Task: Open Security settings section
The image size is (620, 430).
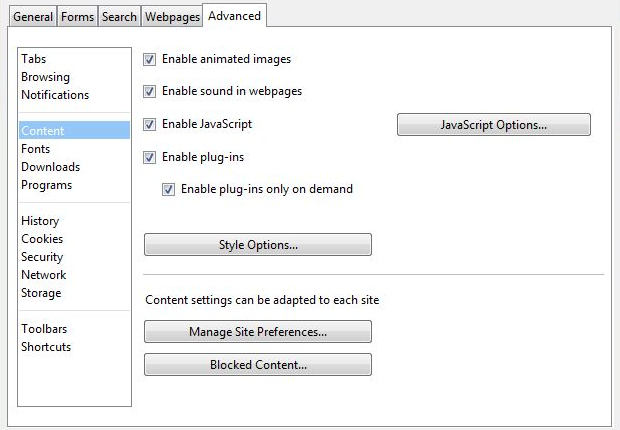Action: pyautogui.click(x=74, y=257)
